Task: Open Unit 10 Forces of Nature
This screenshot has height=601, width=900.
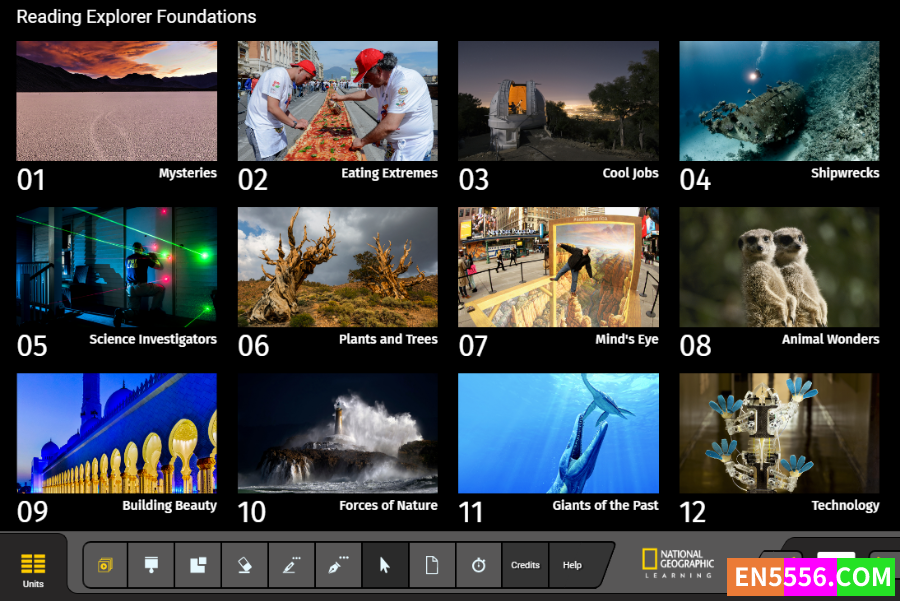Action: point(337,433)
